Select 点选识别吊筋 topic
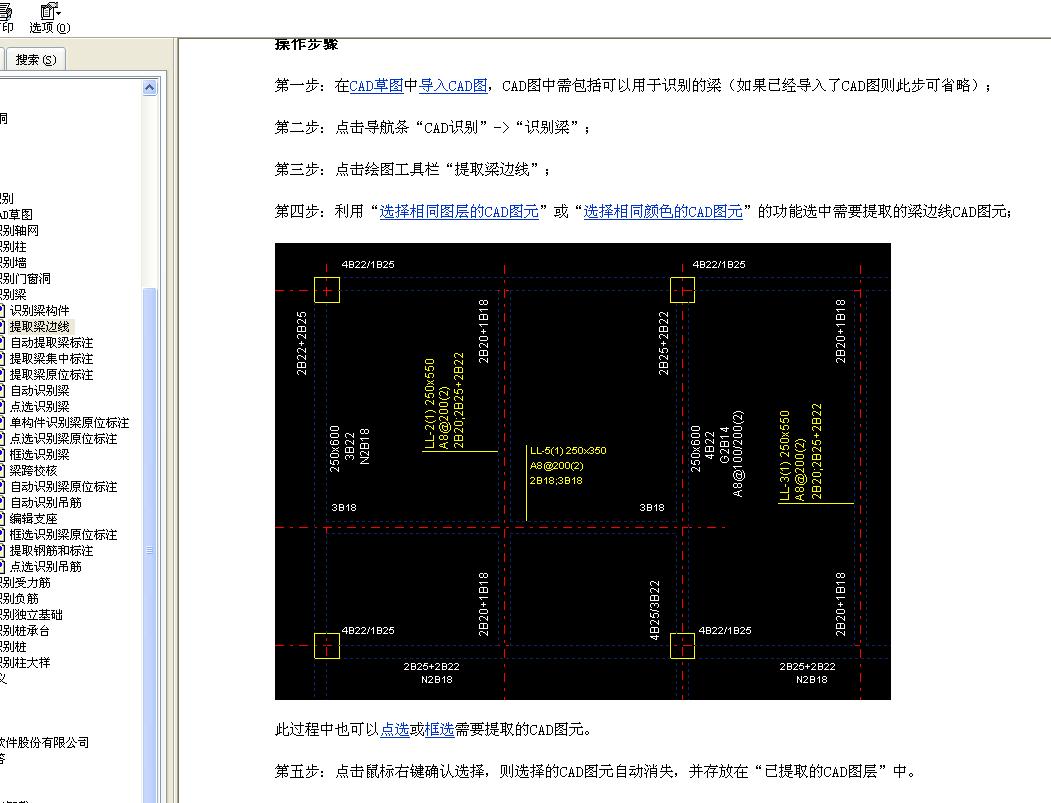This screenshot has height=803, width=1051. 46,566
